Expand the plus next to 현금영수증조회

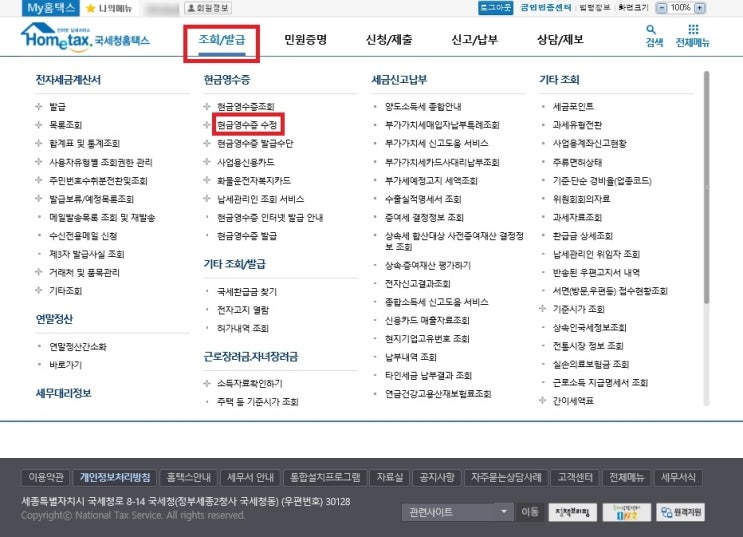(207, 106)
